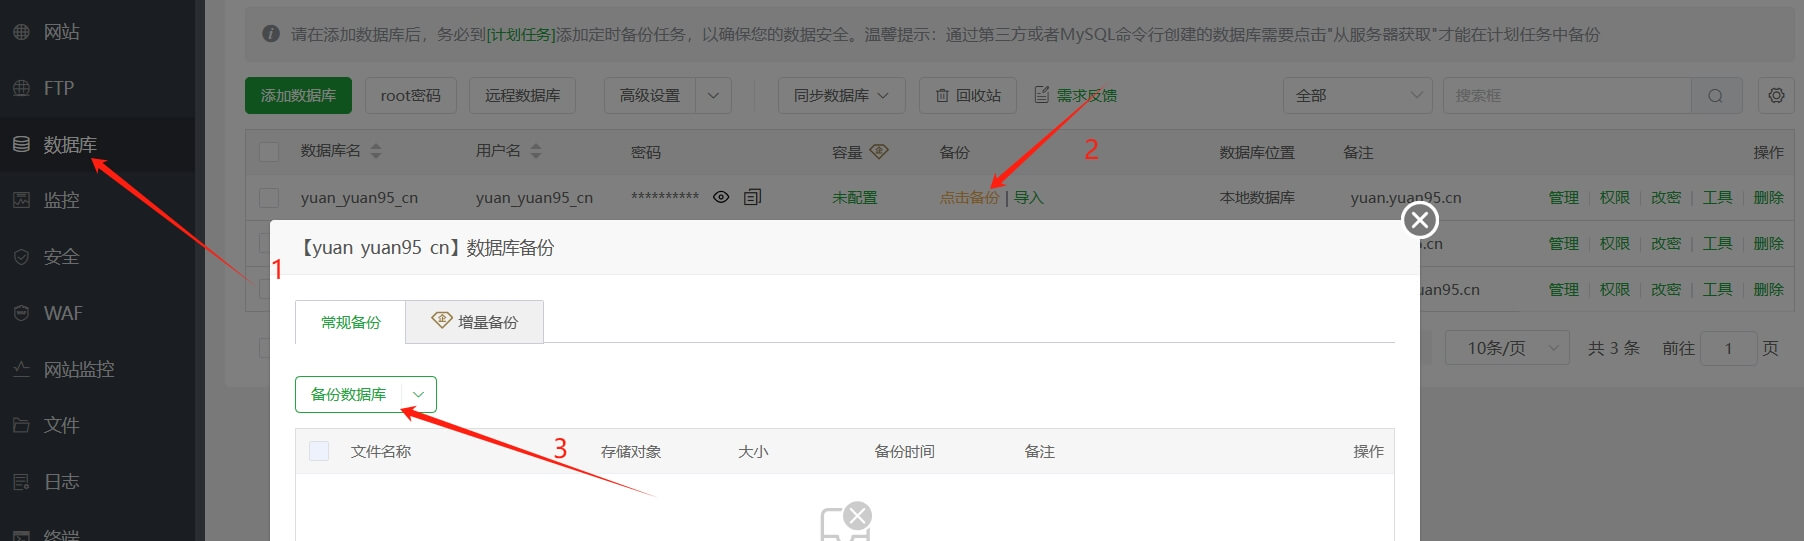Click the 文件 folder icon
The image size is (1804, 541).
coord(21,425)
